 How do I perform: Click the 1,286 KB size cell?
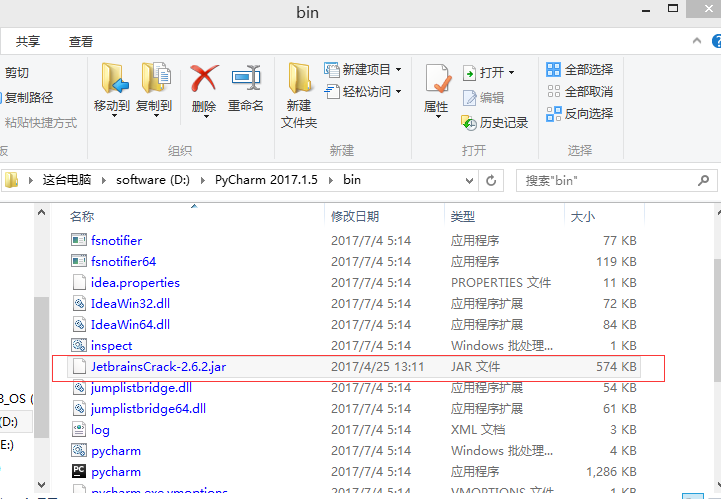click(x=611, y=471)
